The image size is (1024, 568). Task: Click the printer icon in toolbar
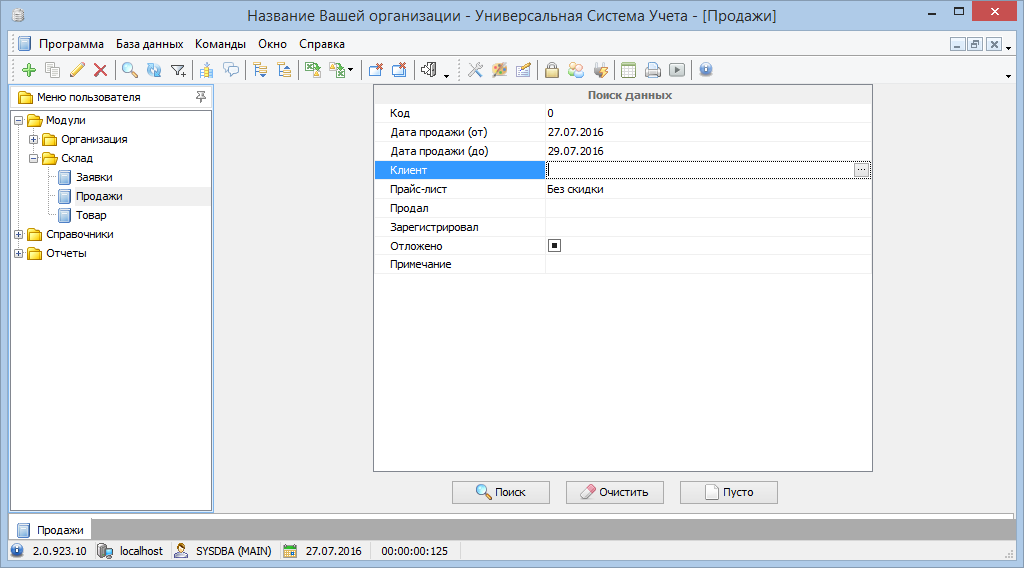pyautogui.click(x=652, y=70)
